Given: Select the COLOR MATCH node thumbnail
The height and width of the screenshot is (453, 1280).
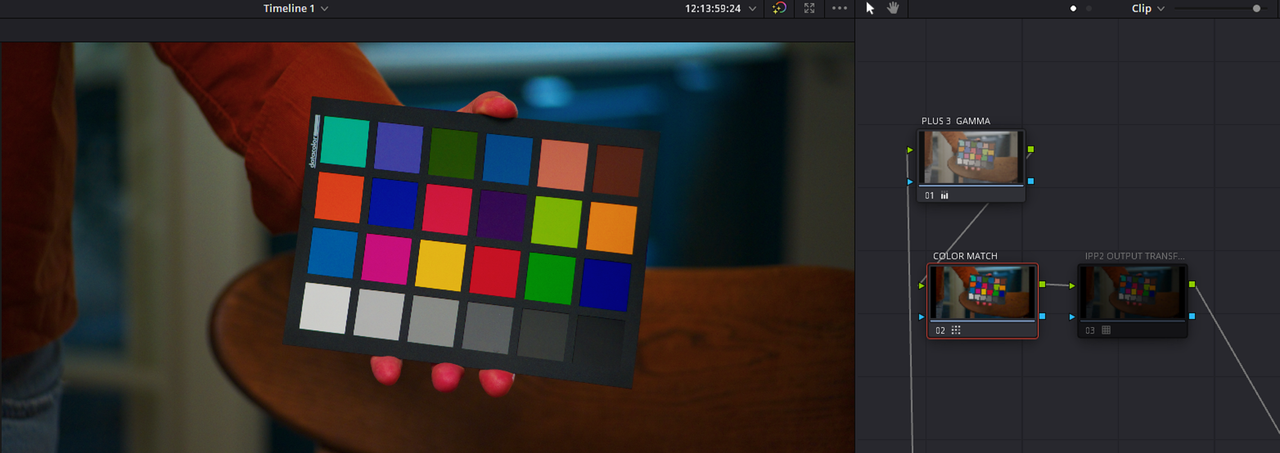Looking at the screenshot, I should pyautogui.click(x=982, y=292).
